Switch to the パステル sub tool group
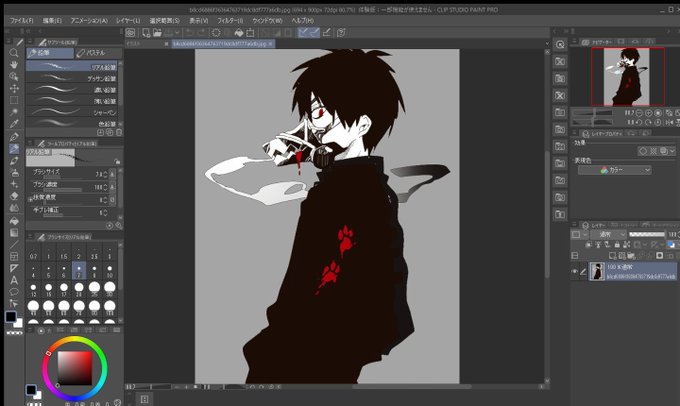 click(98, 53)
